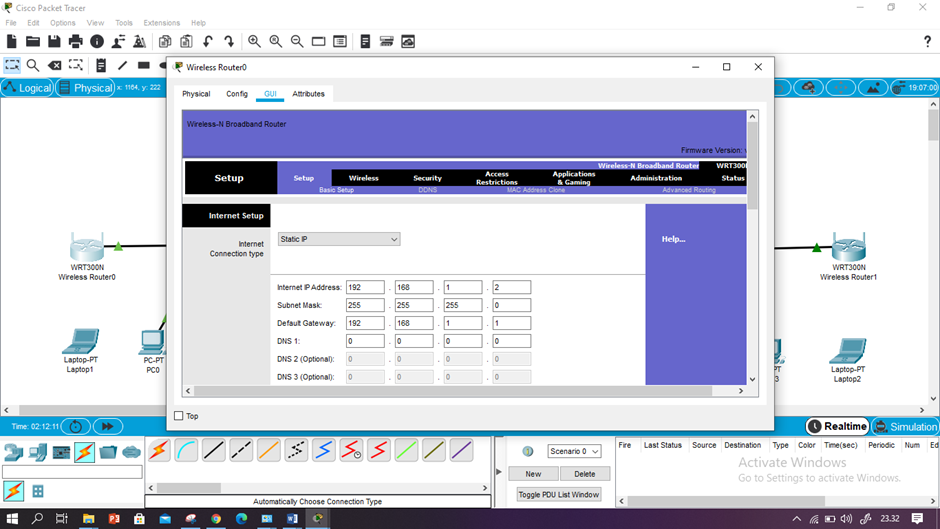Click Fast Forward Time button
The width and height of the screenshot is (940, 529).
pos(108,426)
